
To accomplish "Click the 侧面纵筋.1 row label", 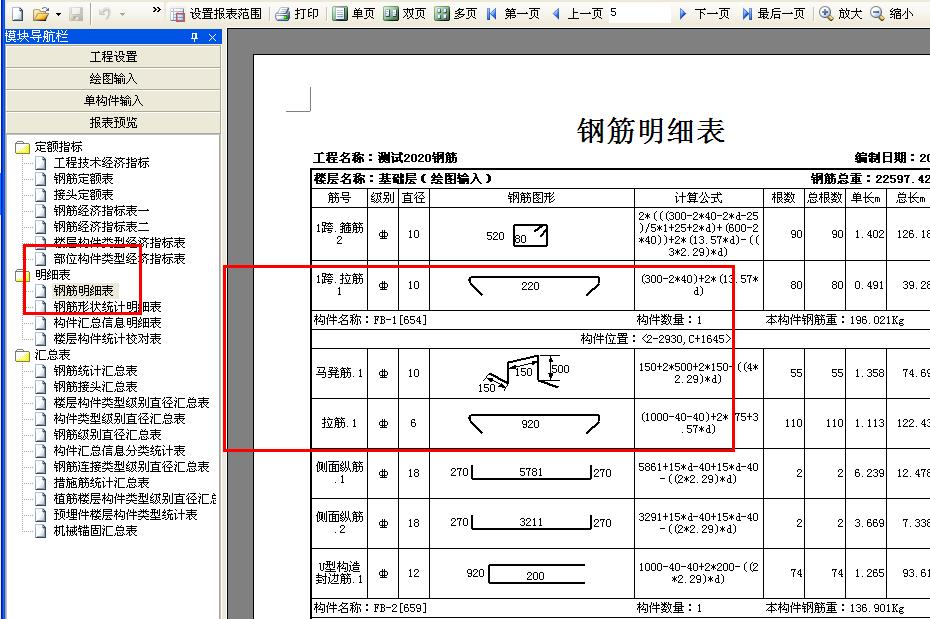I will [339, 473].
